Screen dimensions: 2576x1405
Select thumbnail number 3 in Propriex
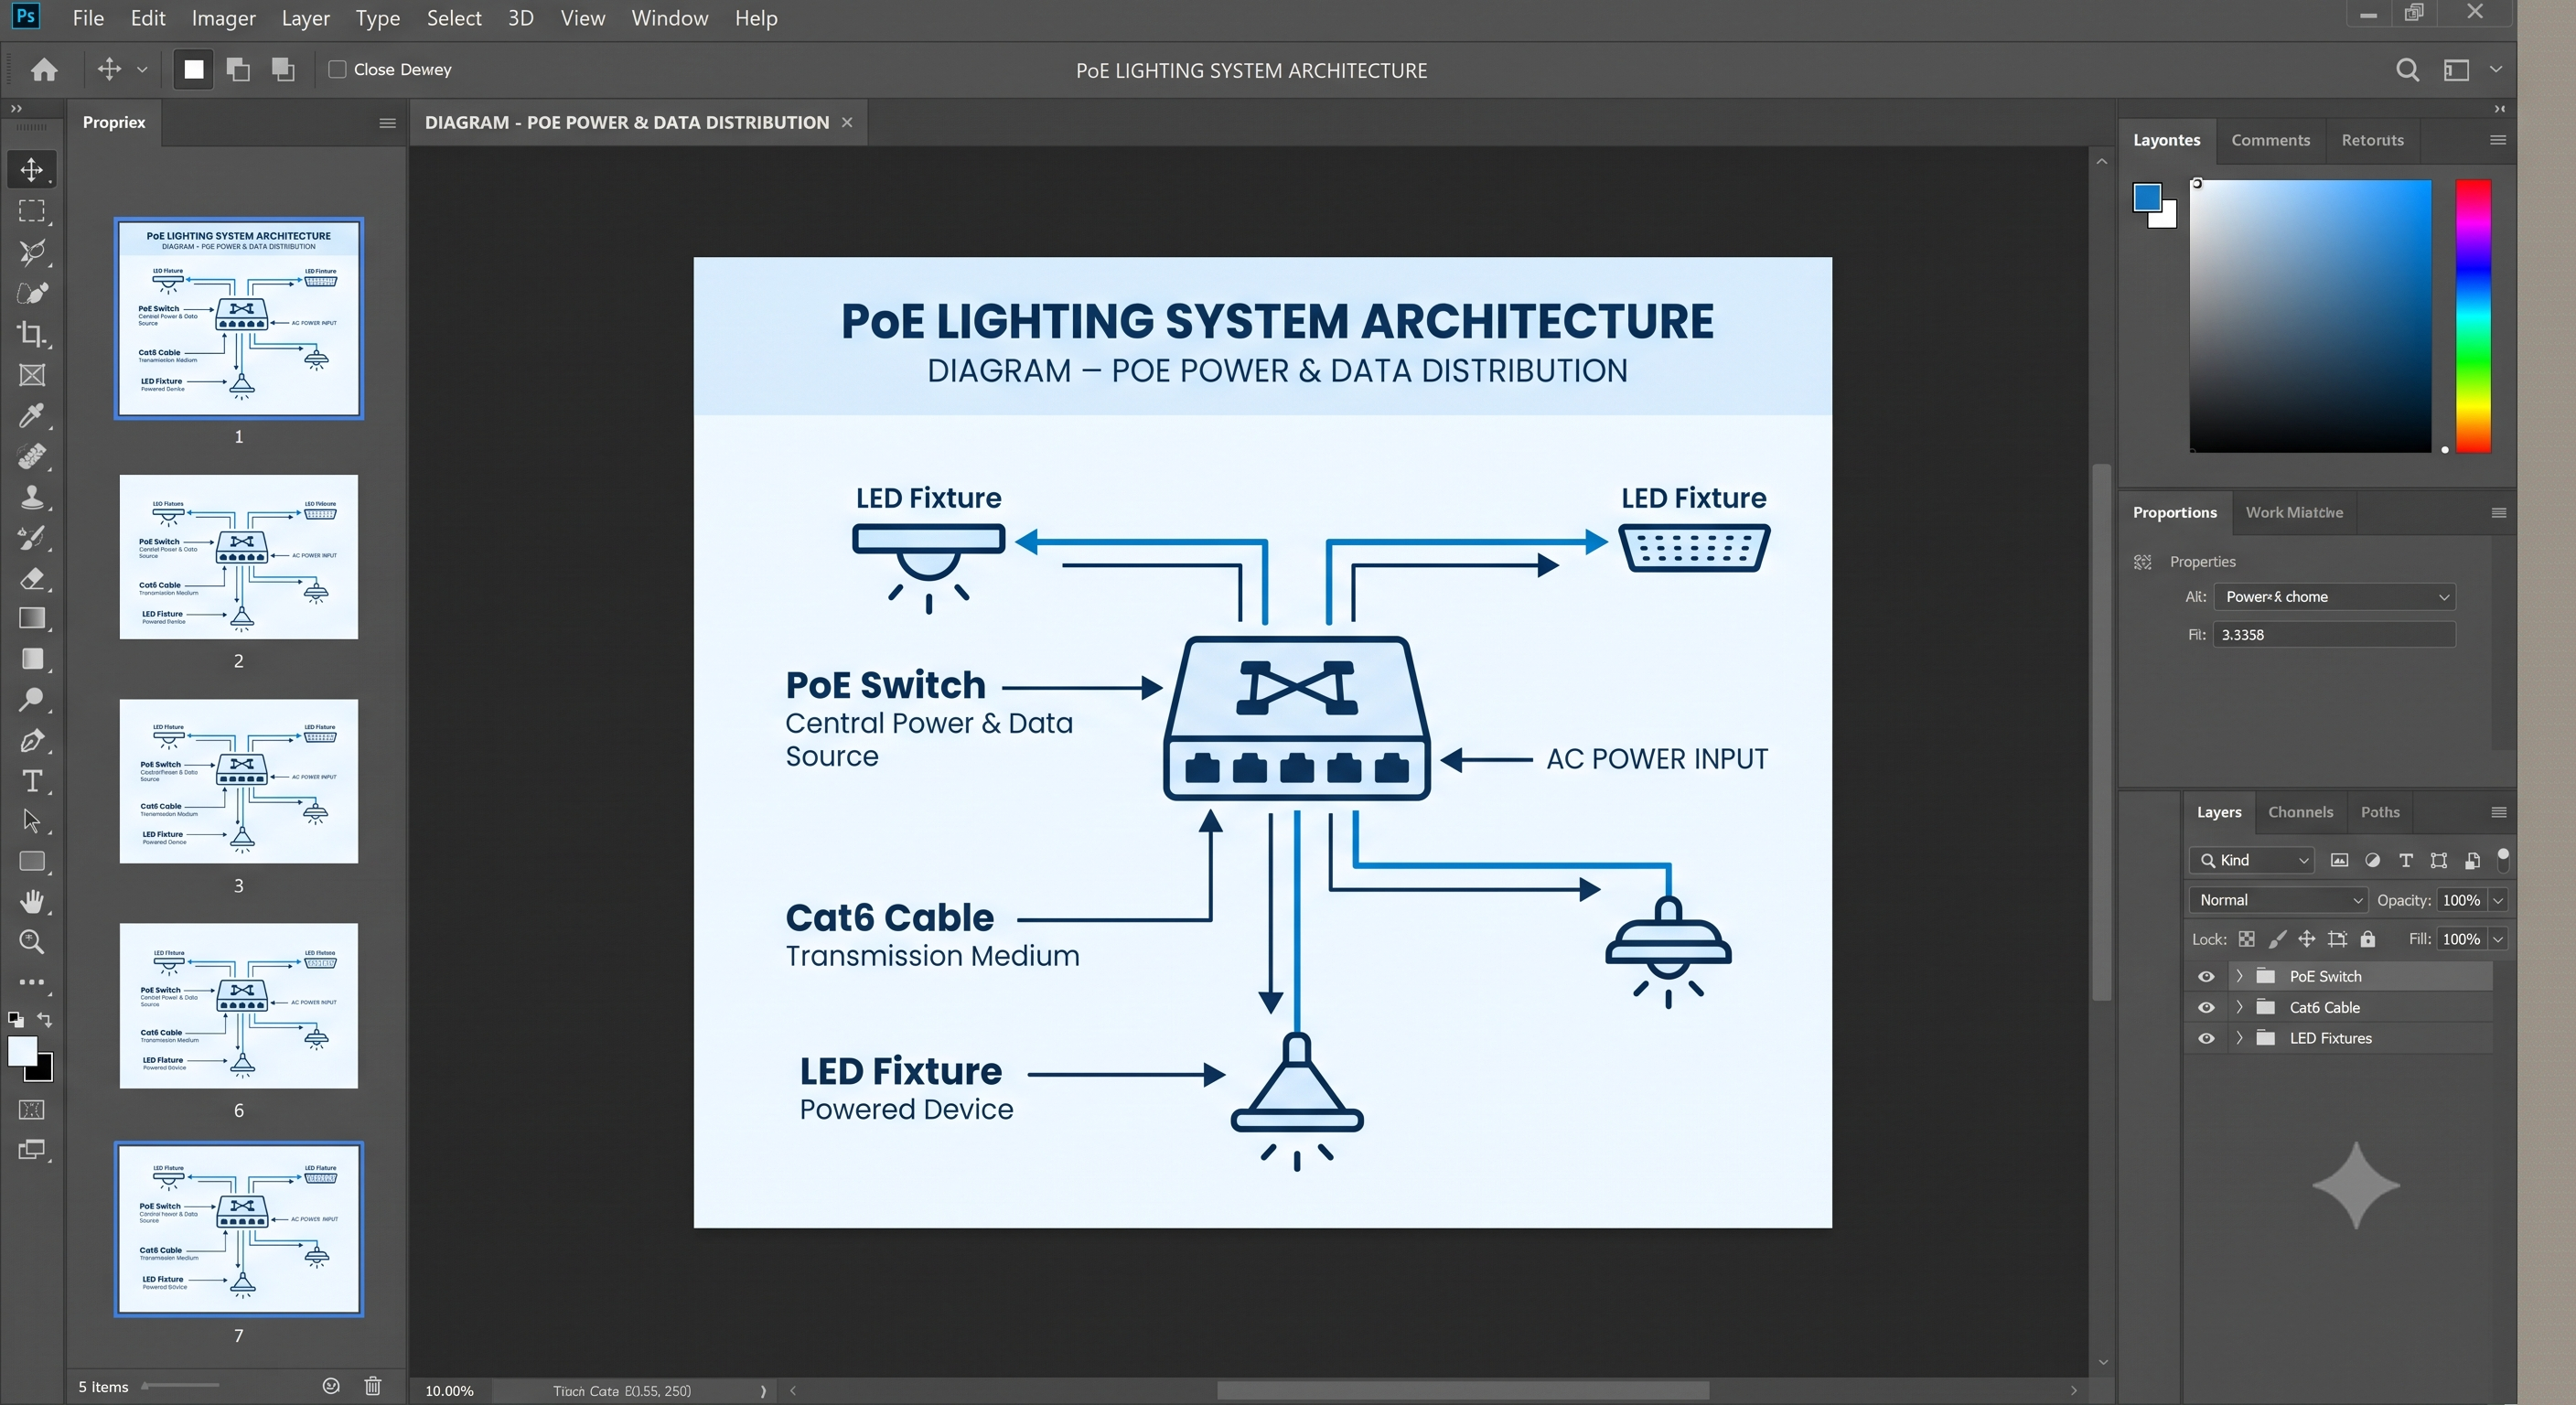[239, 781]
